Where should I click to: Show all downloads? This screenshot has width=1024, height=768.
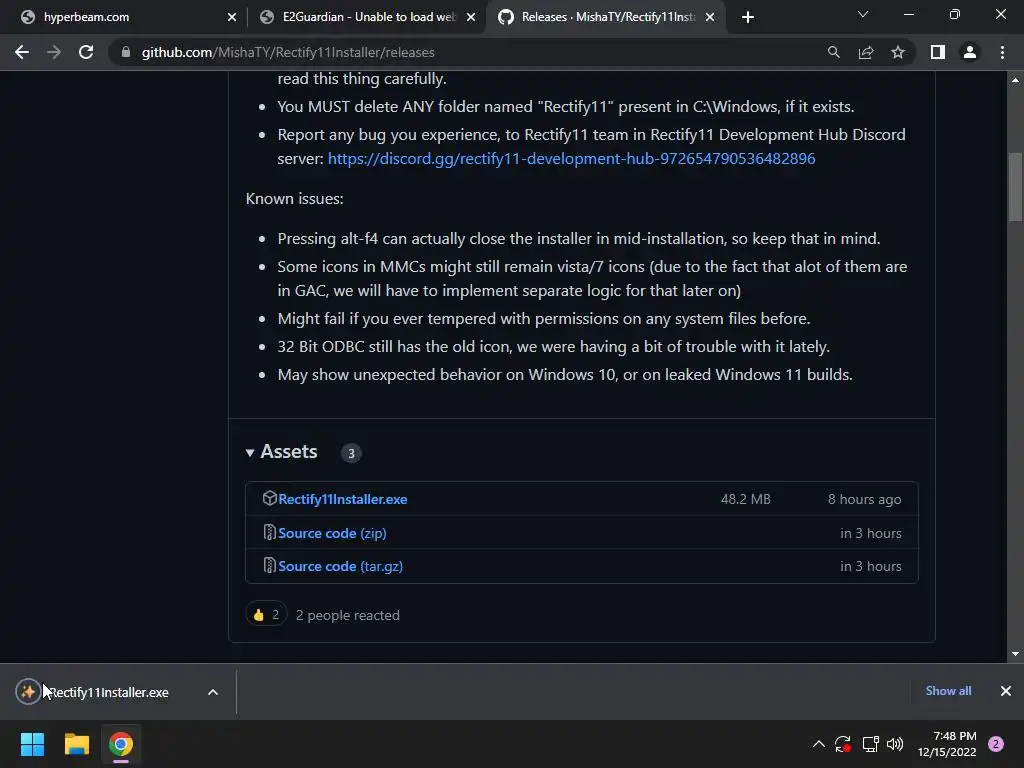948,691
